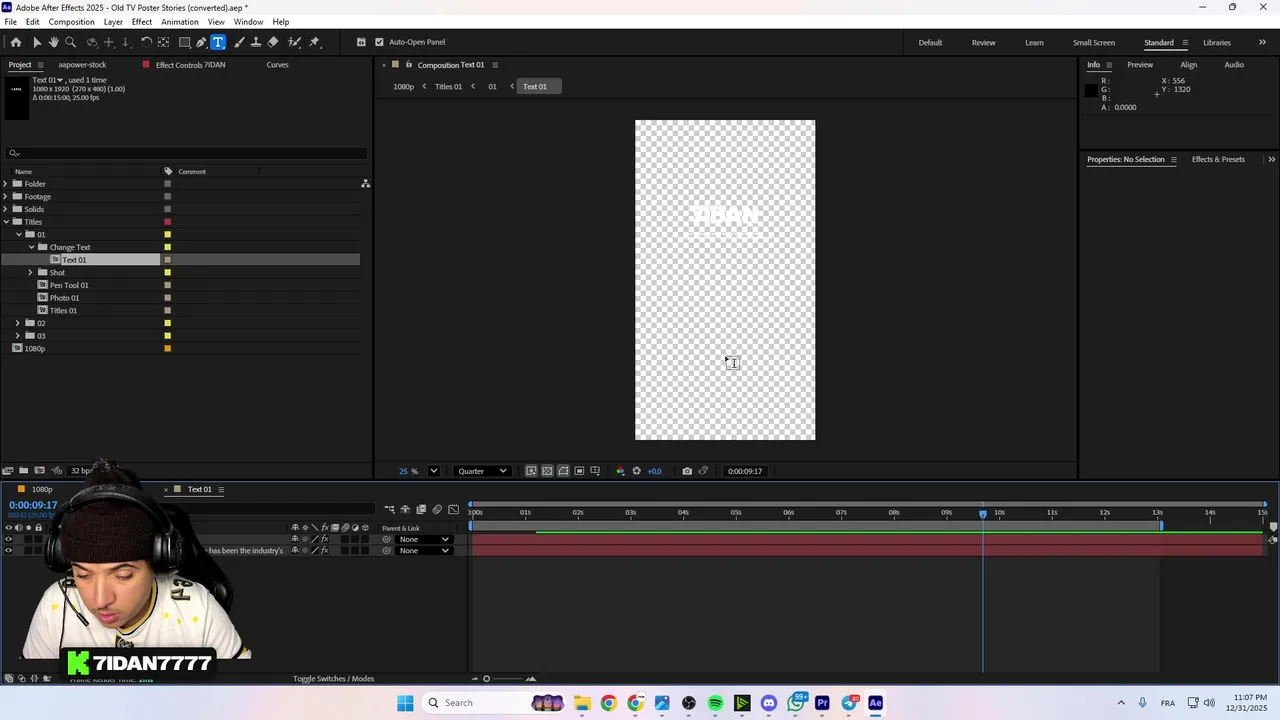Take a snapshot with camera icon

point(687,471)
